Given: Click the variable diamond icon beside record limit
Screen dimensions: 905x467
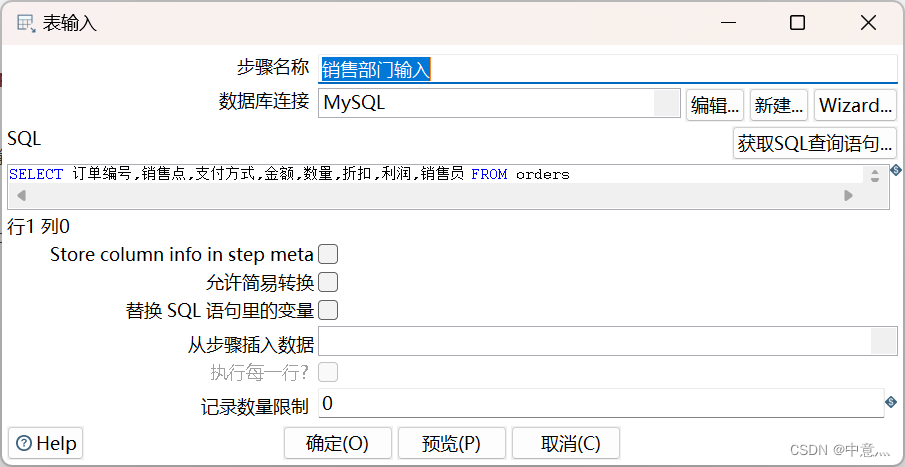Looking at the screenshot, I should pos(891,402).
